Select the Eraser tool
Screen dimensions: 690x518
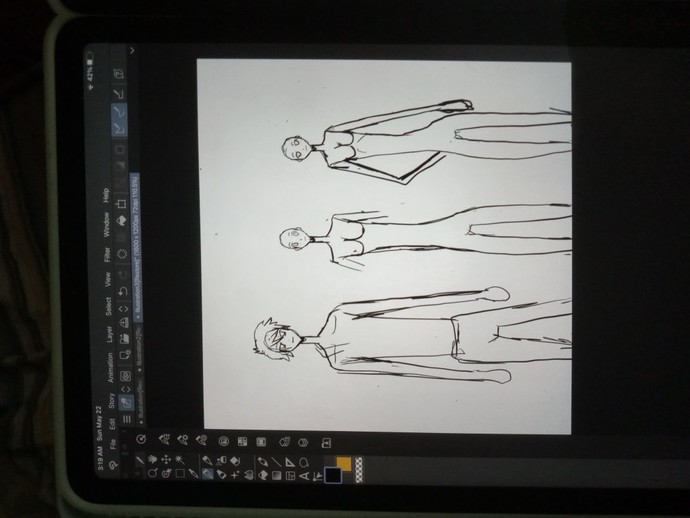[x=235, y=460]
